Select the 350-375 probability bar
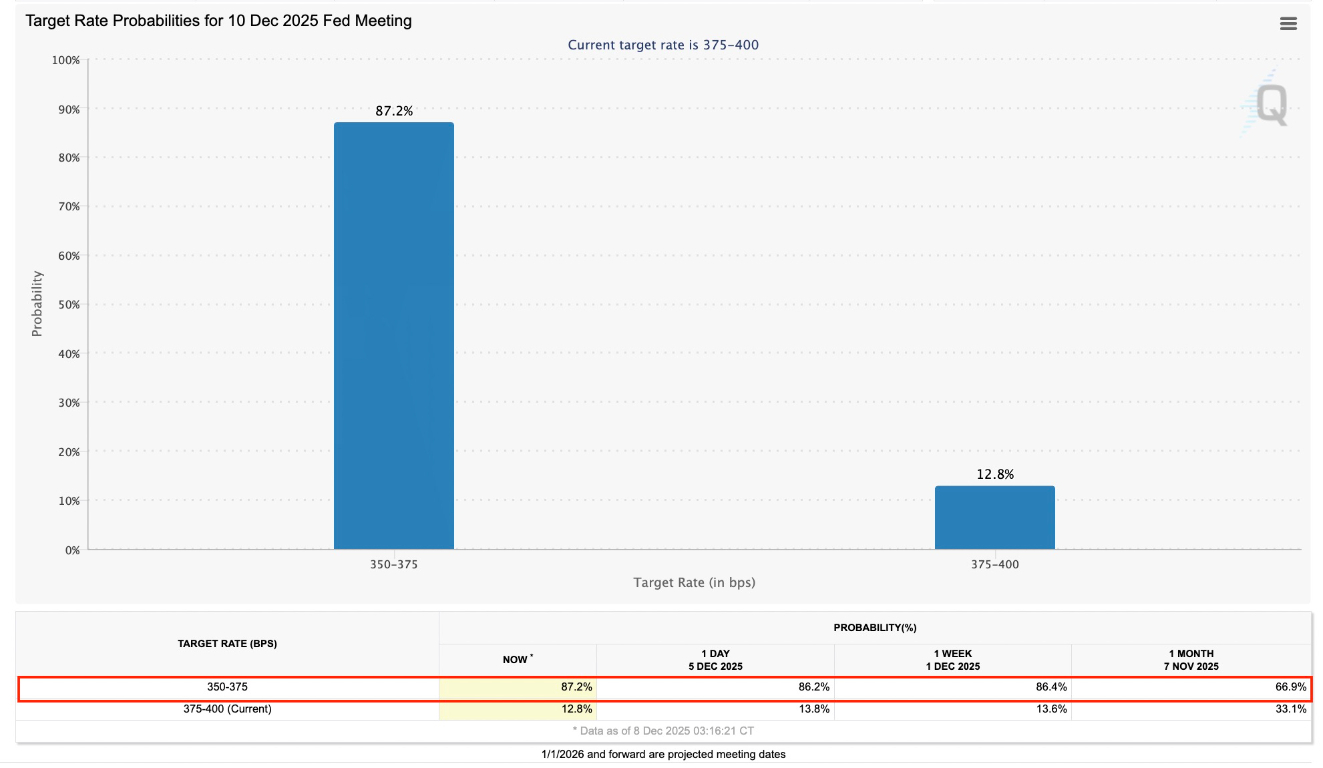 coord(394,335)
